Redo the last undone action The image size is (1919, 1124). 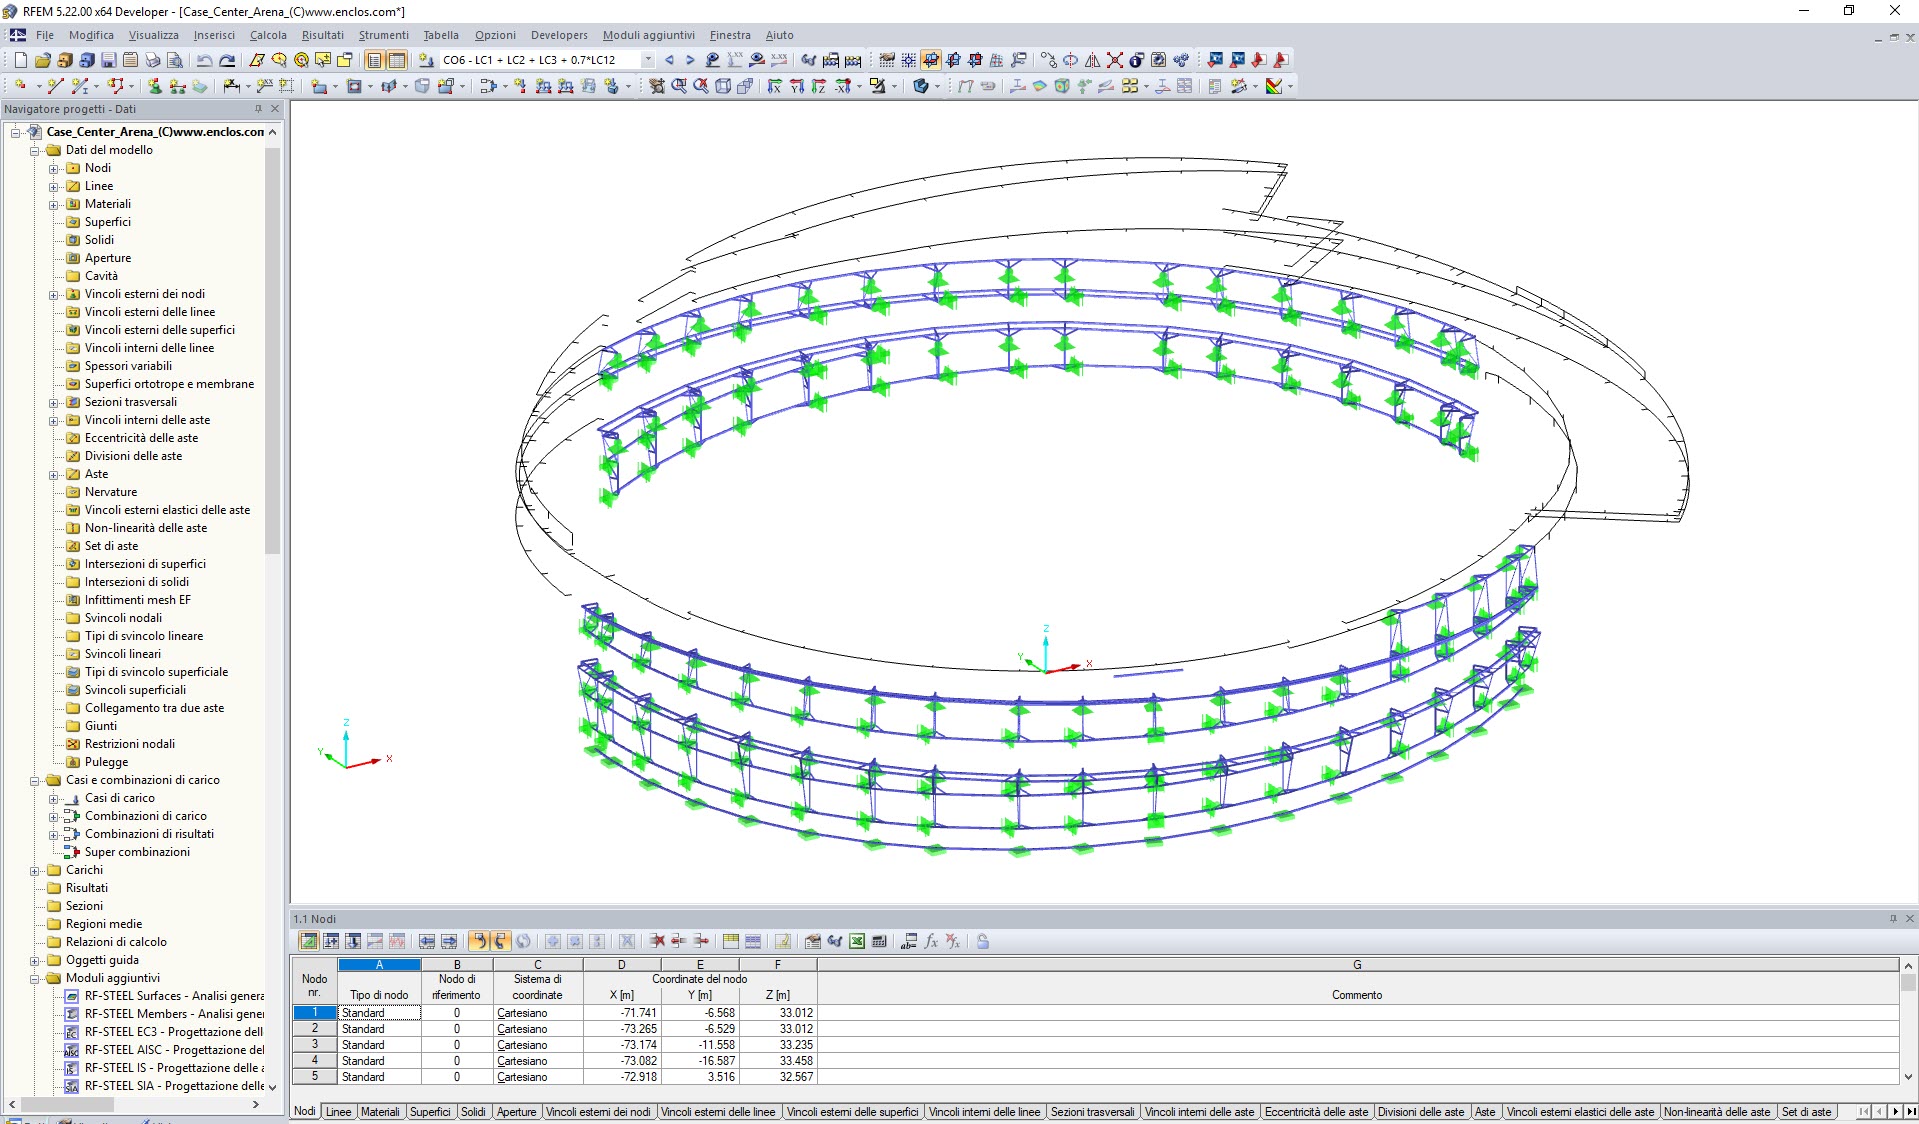click(227, 60)
